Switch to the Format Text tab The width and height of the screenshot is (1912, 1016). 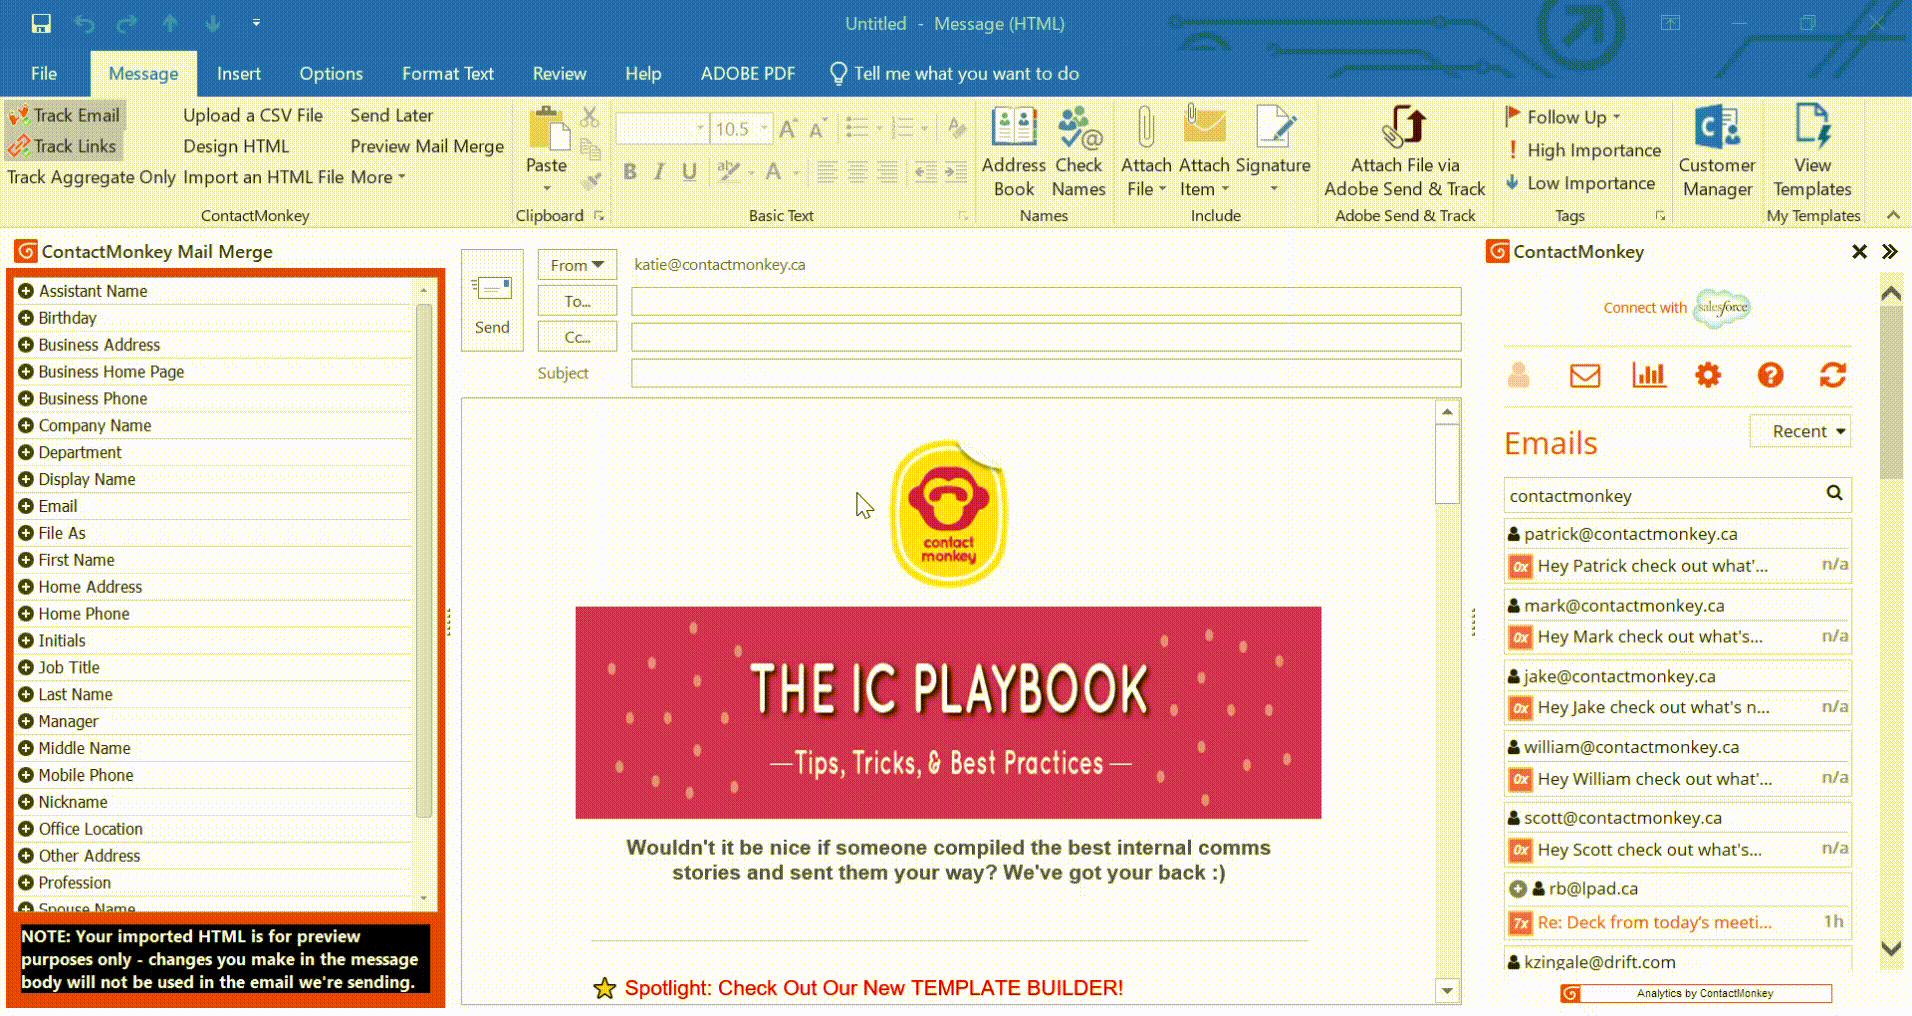click(448, 73)
